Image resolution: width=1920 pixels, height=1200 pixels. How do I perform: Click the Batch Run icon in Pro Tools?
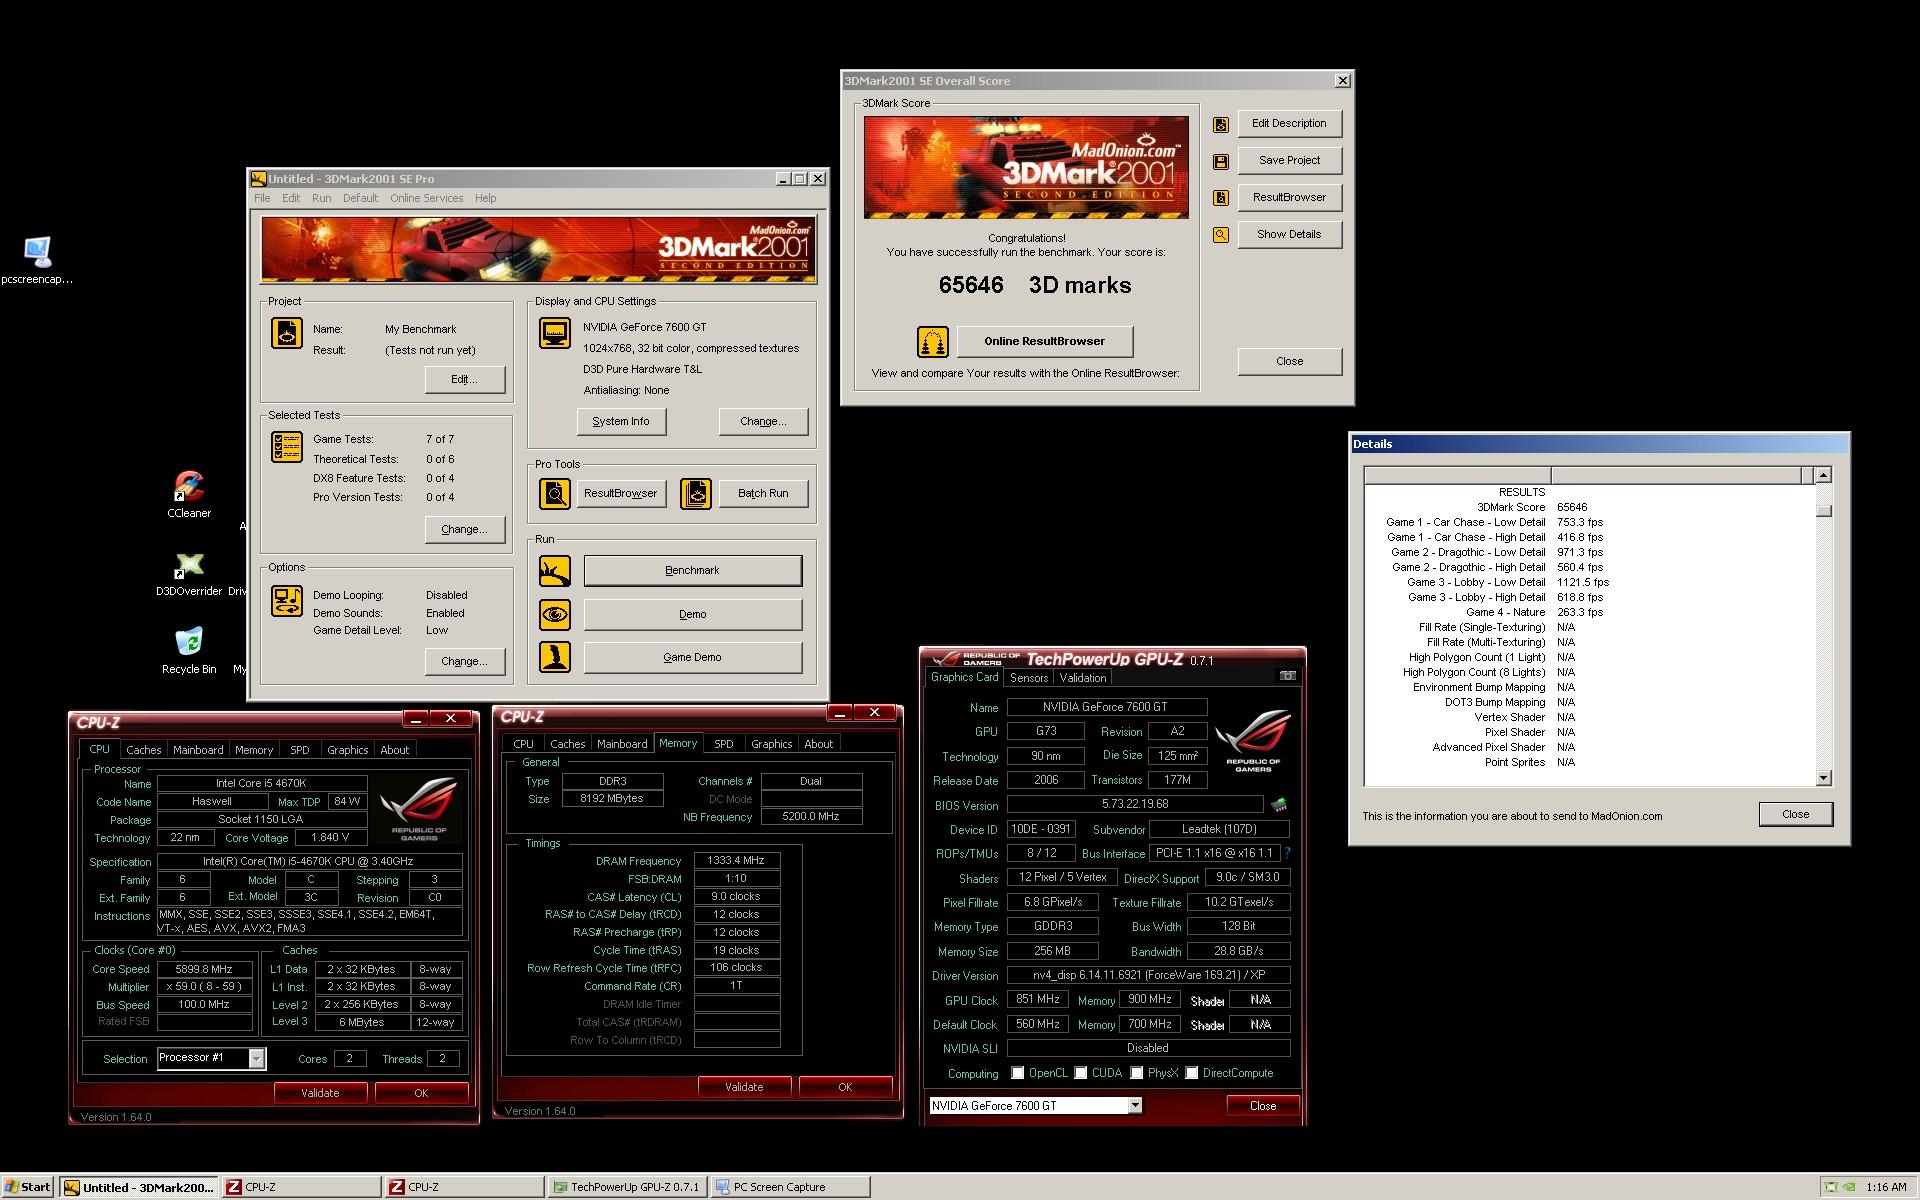[x=696, y=493]
